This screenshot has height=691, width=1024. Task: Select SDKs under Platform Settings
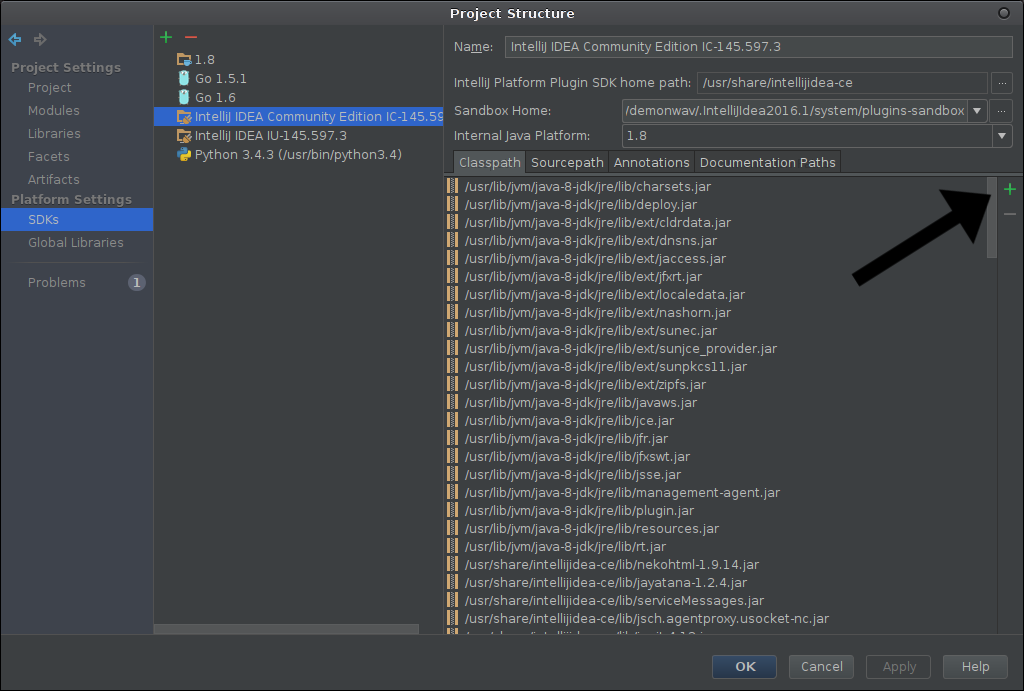(77, 219)
